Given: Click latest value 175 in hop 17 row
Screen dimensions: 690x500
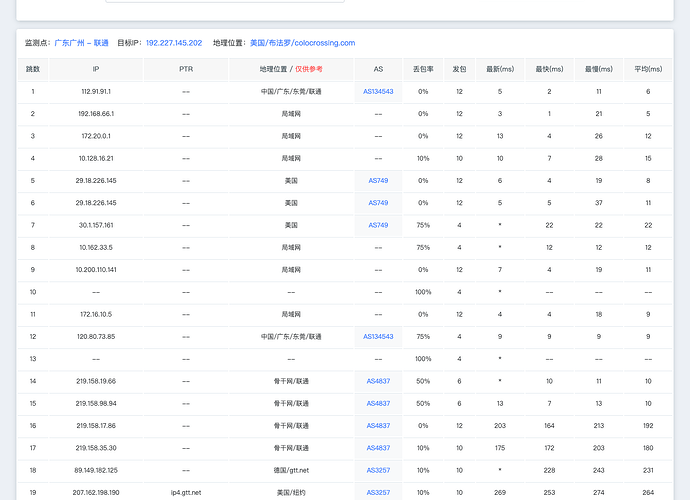Looking at the screenshot, I should [x=500, y=448].
